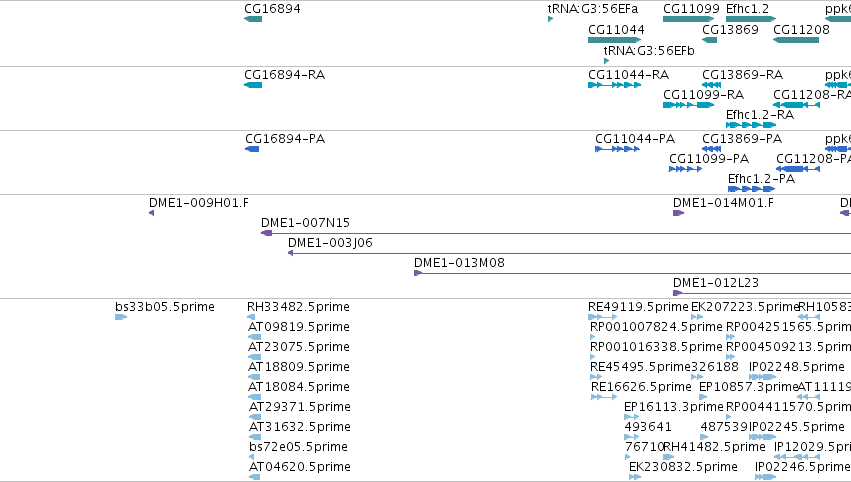Screen dimensions: 851x482
Task: Open the CG13869-RA transcript label
Action: [742, 75]
